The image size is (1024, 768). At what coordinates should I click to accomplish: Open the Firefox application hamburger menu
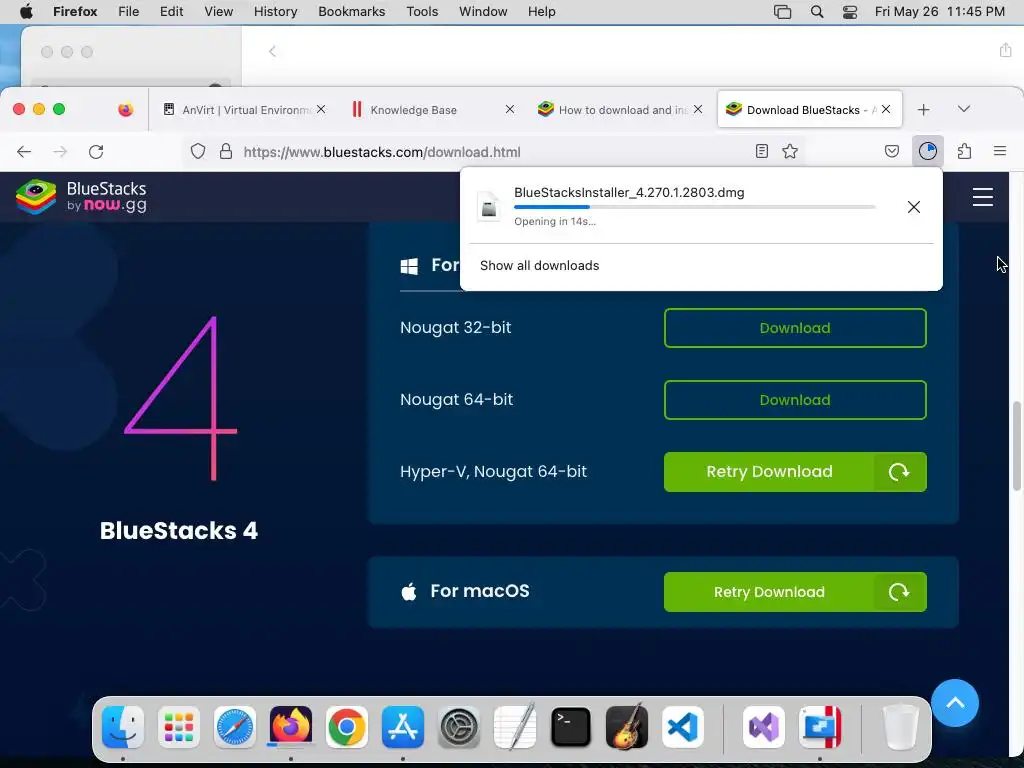(x=1000, y=152)
